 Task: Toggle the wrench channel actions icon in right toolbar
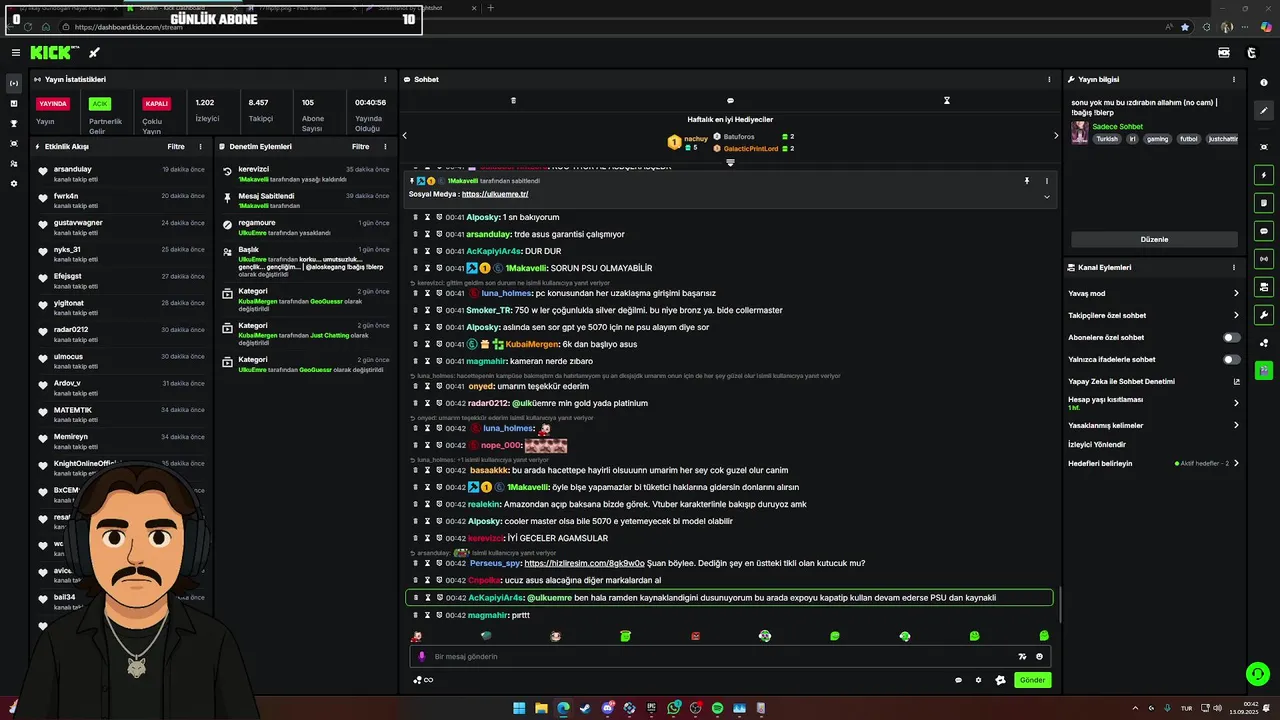point(1264,315)
